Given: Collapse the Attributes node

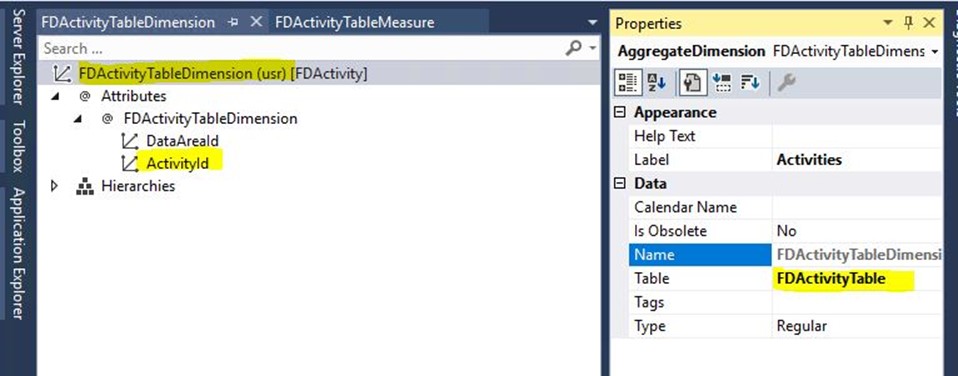Looking at the screenshot, I should point(56,96).
